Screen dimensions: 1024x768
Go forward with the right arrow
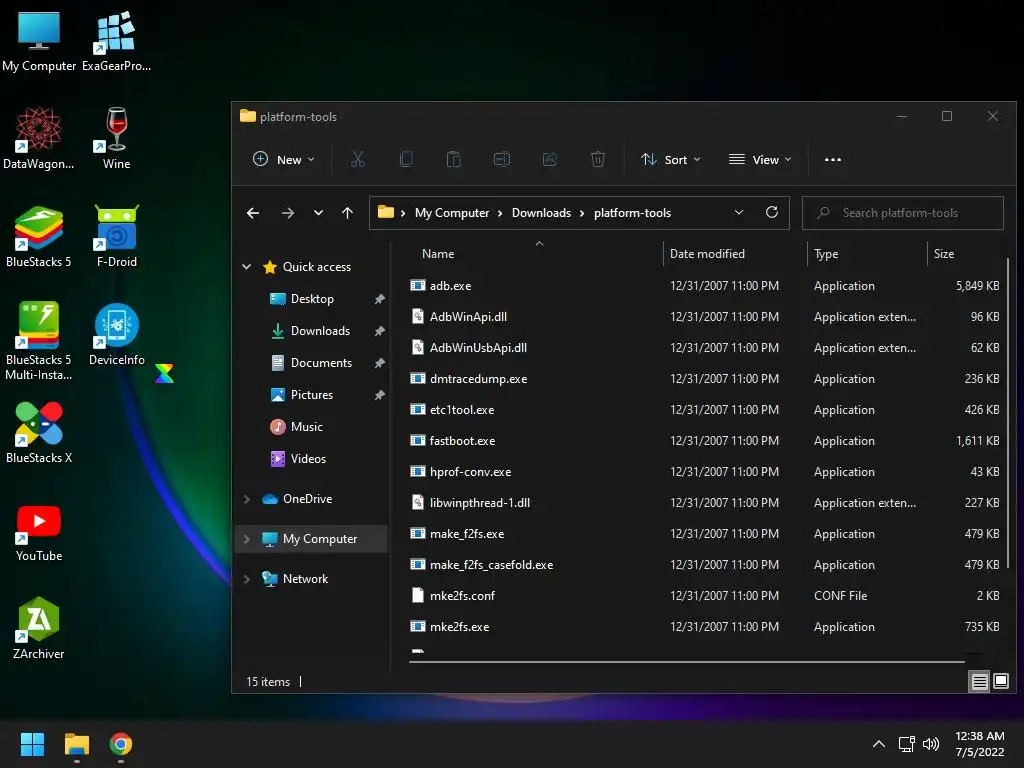(x=287, y=213)
